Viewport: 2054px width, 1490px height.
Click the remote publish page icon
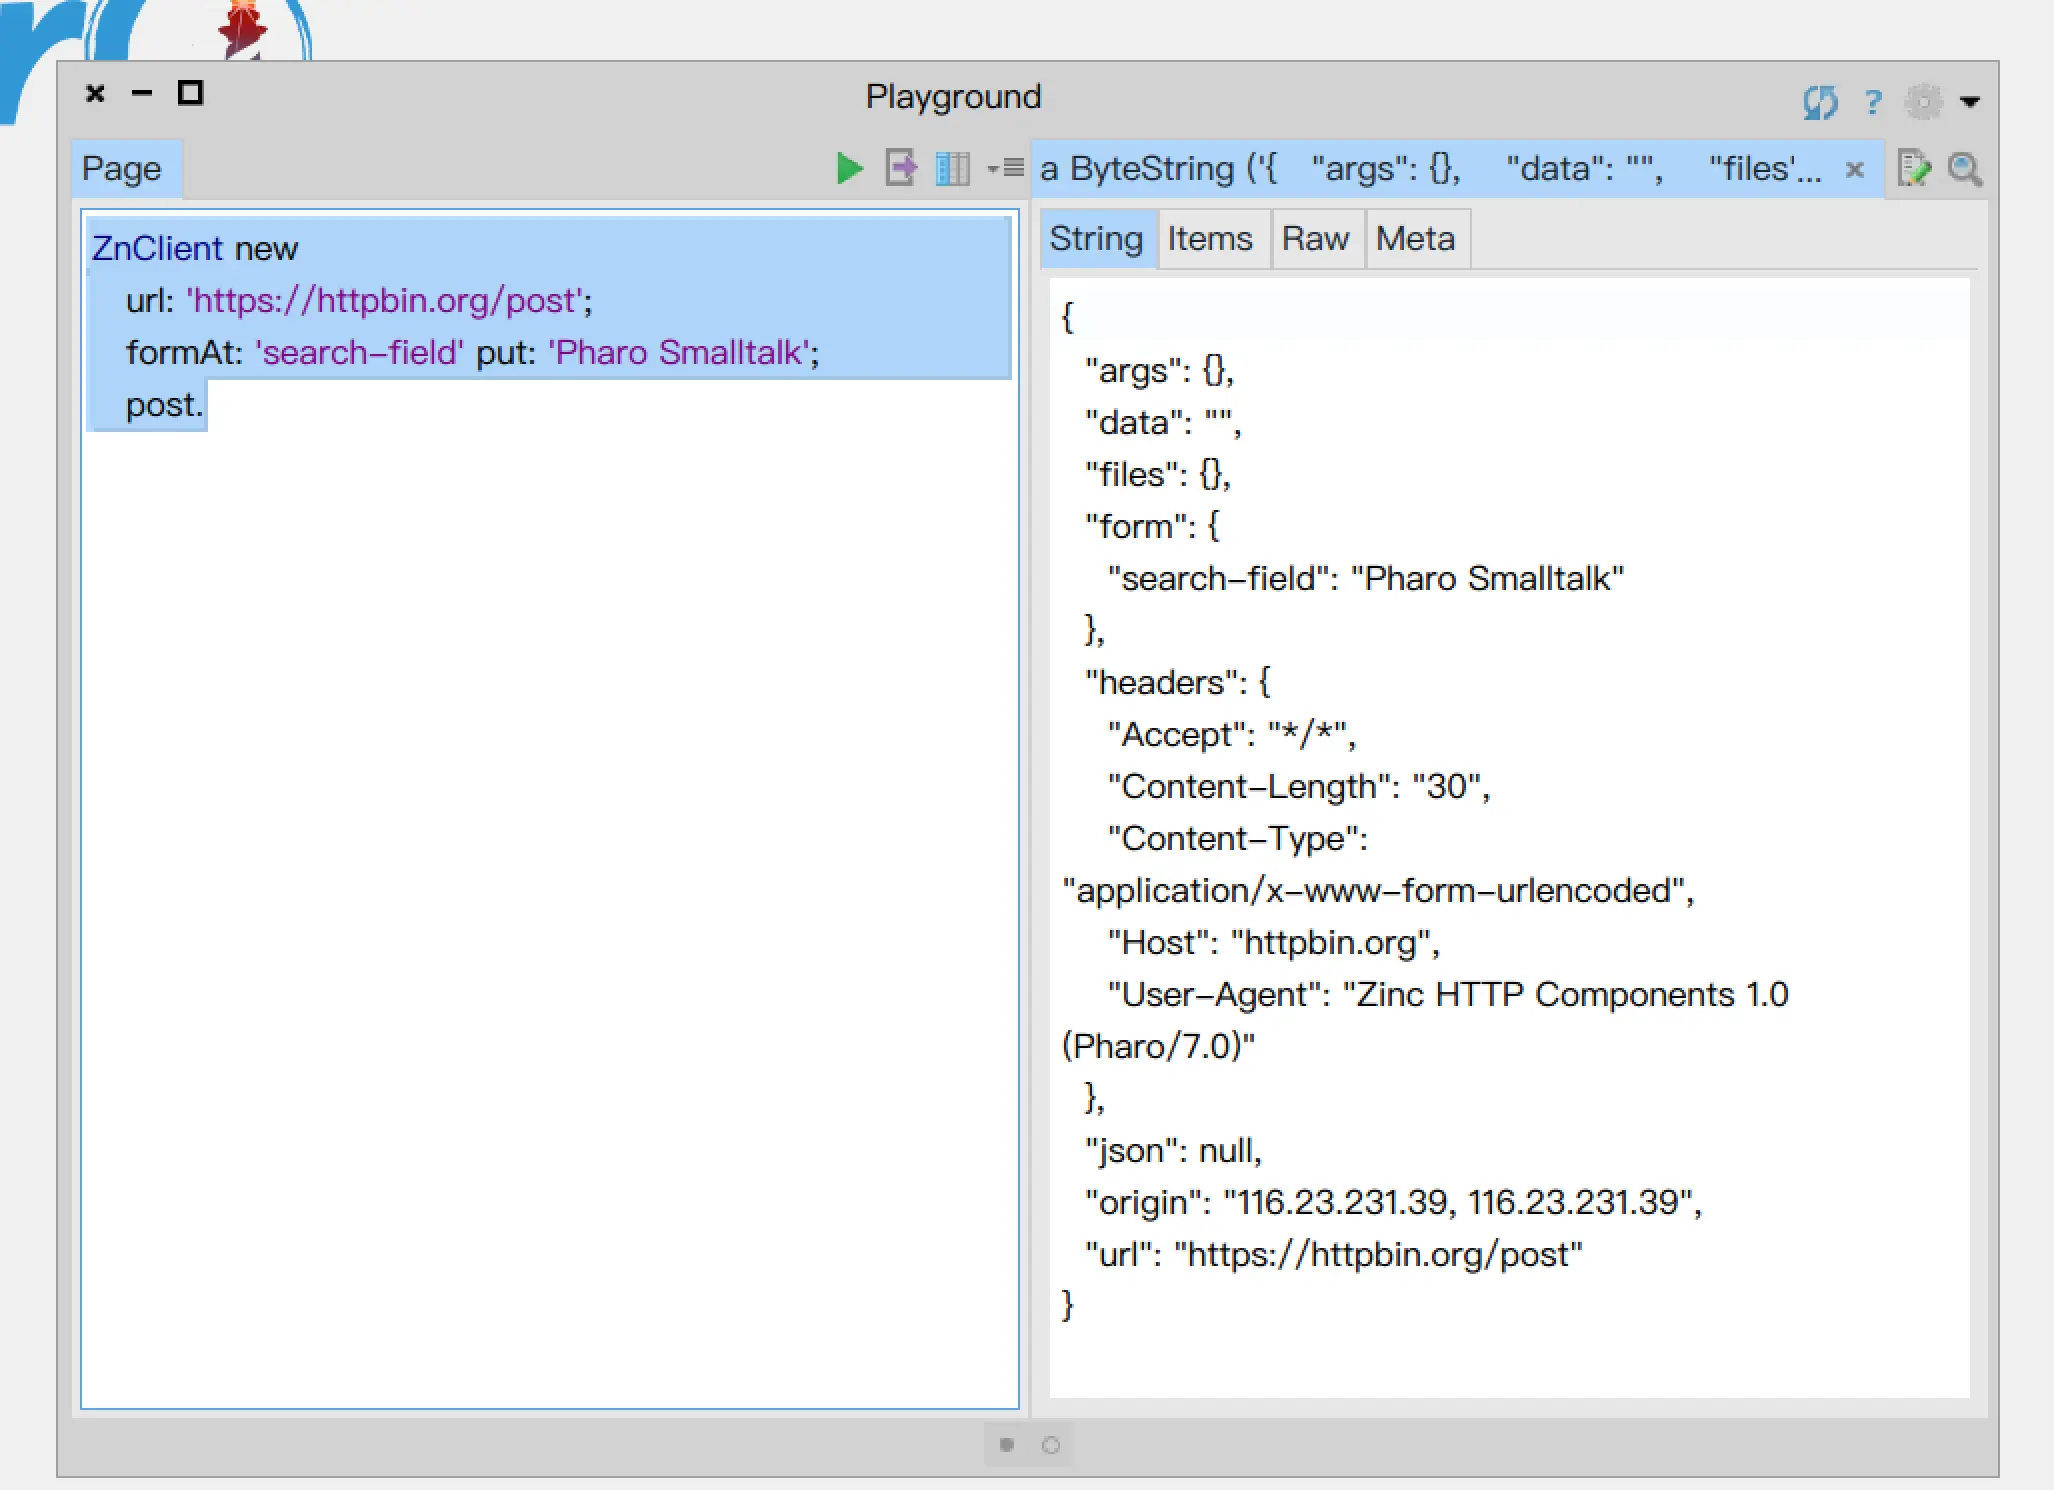[x=901, y=168]
